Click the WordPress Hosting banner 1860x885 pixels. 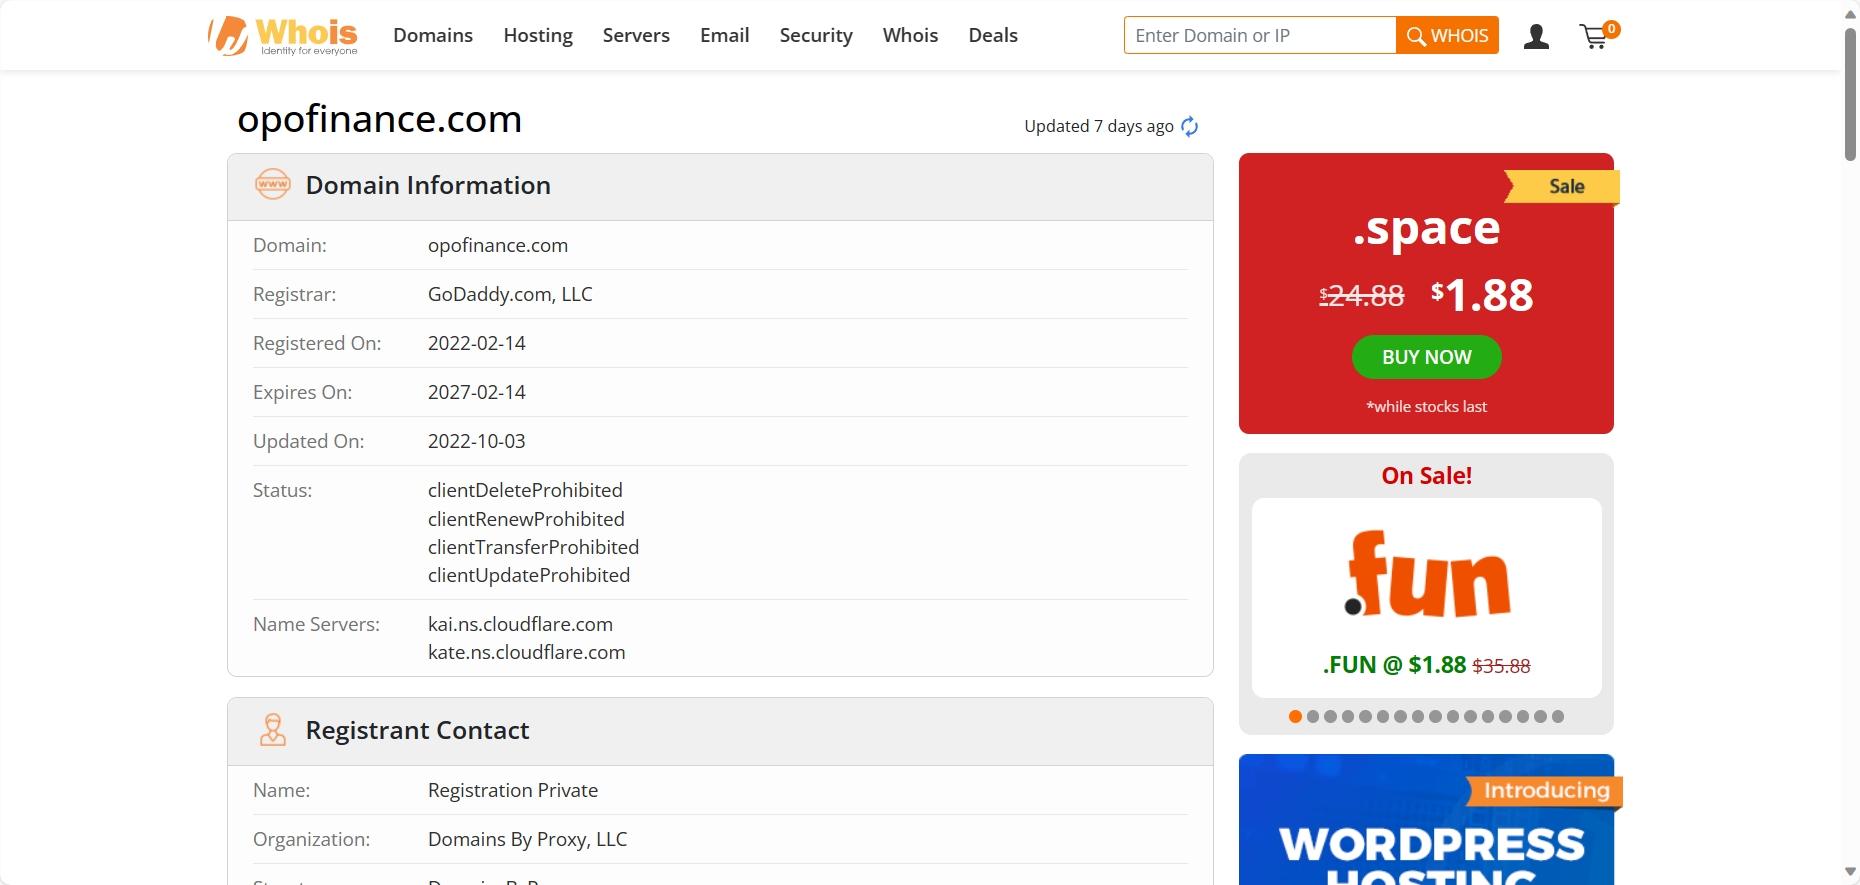(1426, 820)
